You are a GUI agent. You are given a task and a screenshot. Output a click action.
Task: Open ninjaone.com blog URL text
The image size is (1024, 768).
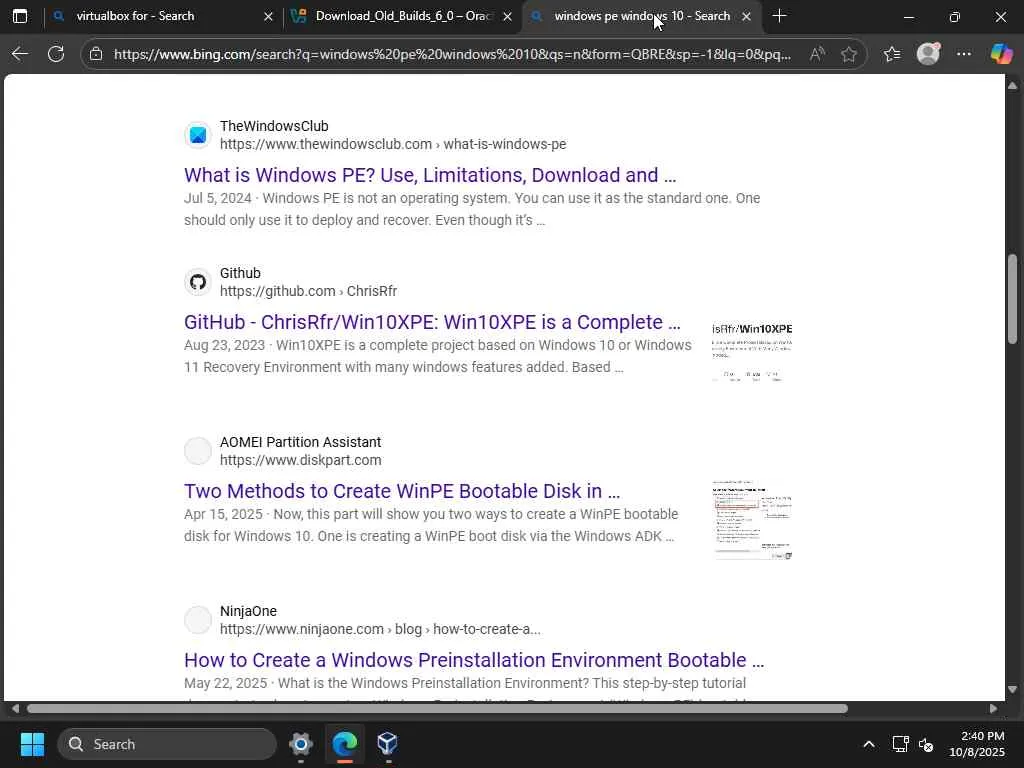tap(380, 630)
